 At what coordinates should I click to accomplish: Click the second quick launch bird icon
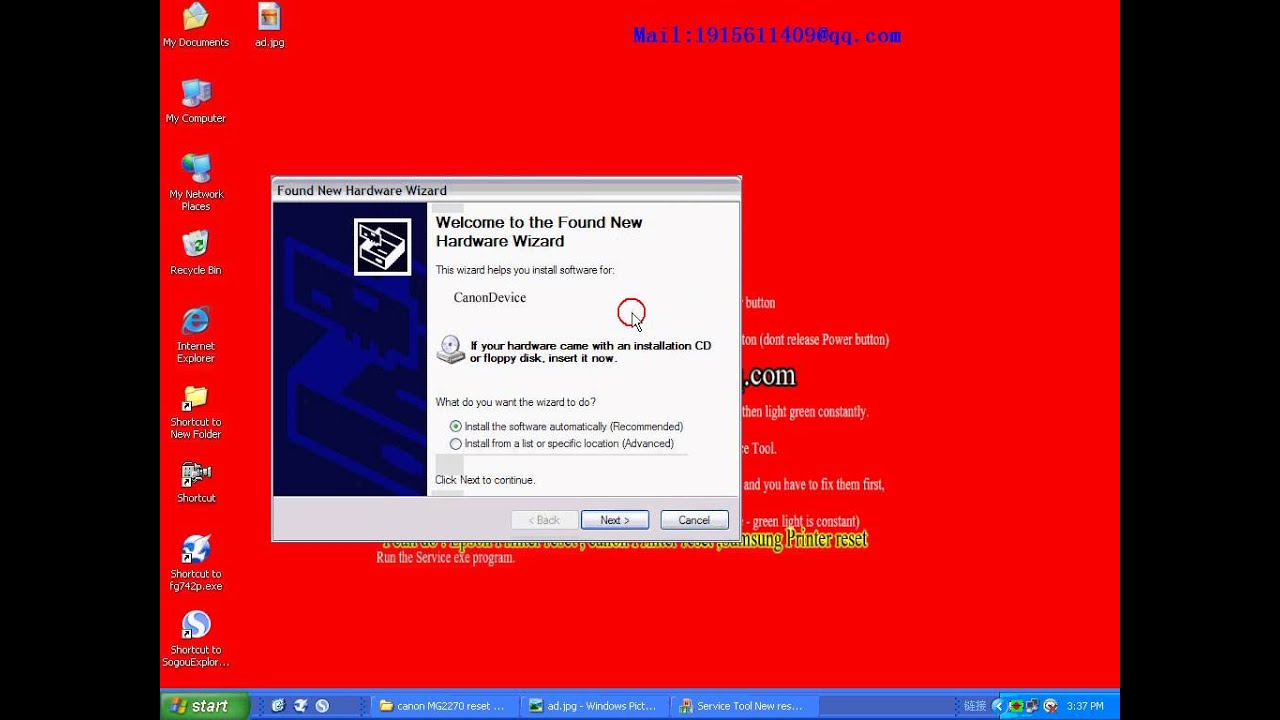pos(300,706)
